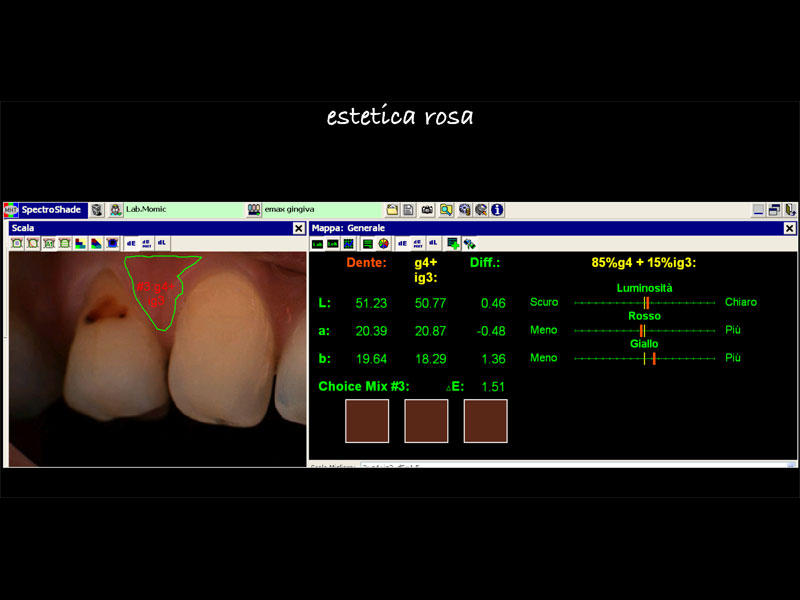
Task: Select the dE button in Scala toolbar
Action: (131, 243)
